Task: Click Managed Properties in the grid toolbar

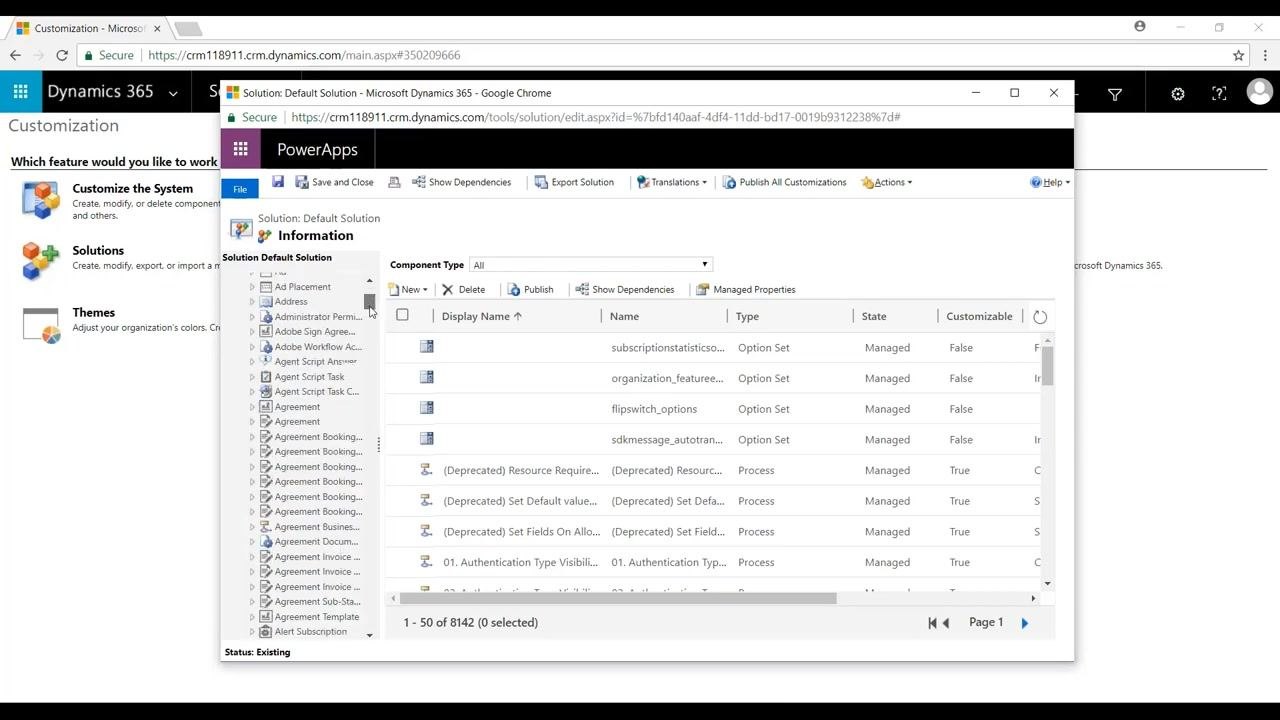Action: [x=746, y=289]
